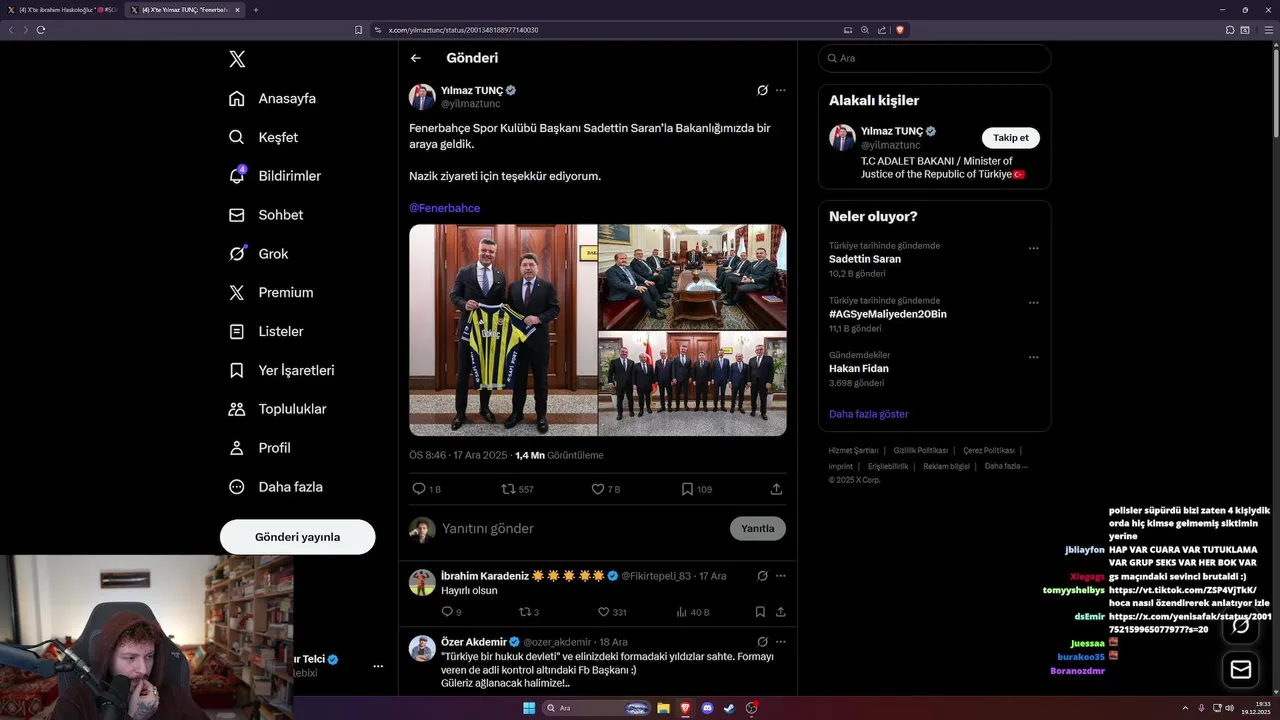Image resolution: width=1280 pixels, height=720 pixels.
Task: Click the Profil person icon
Action: click(x=237, y=448)
